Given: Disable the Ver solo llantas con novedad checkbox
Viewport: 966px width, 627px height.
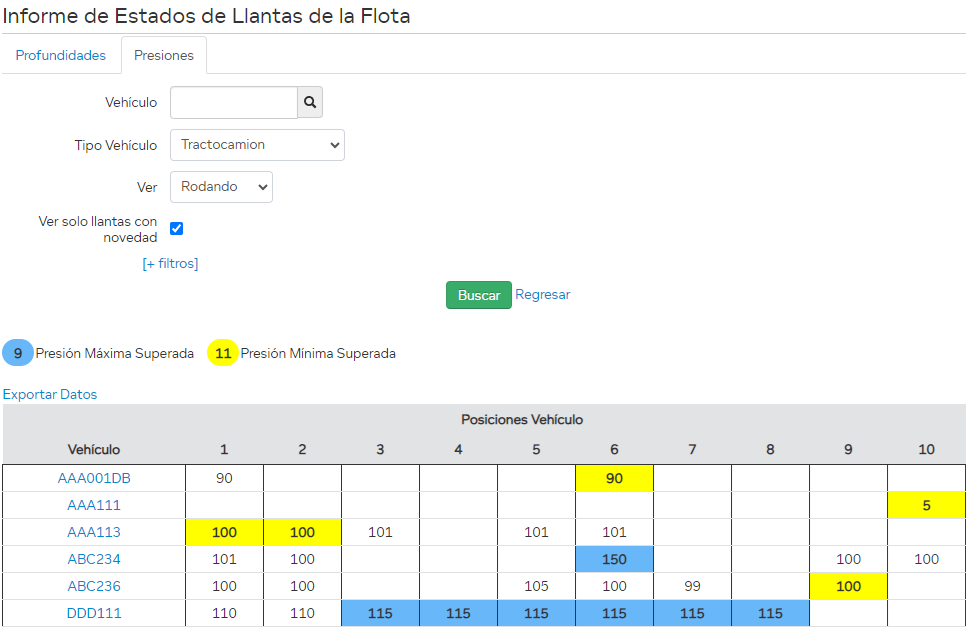Looking at the screenshot, I should (176, 228).
